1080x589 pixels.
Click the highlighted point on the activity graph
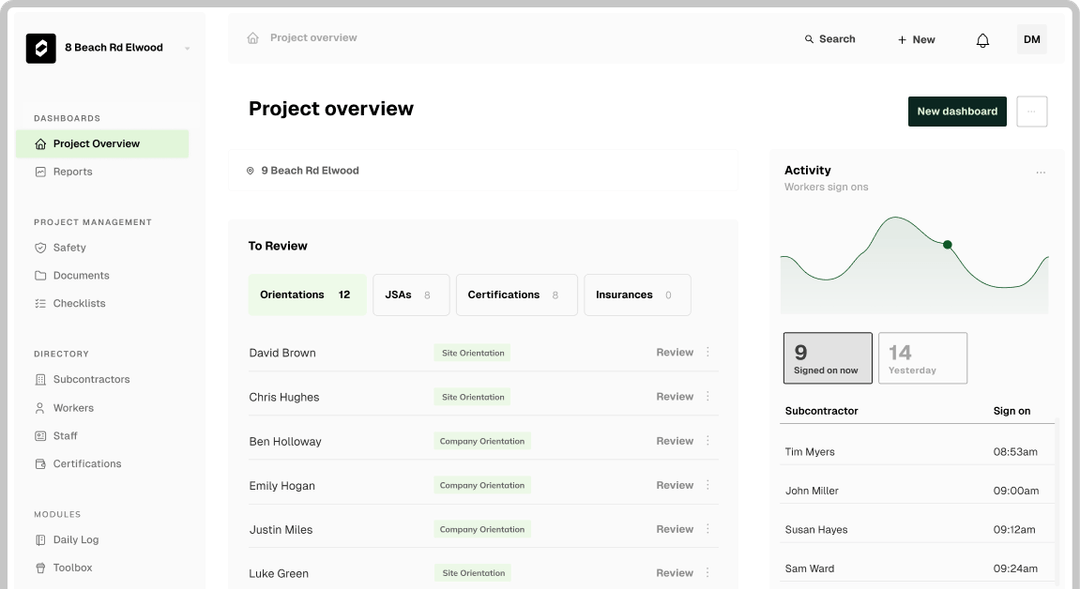pos(947,243)
